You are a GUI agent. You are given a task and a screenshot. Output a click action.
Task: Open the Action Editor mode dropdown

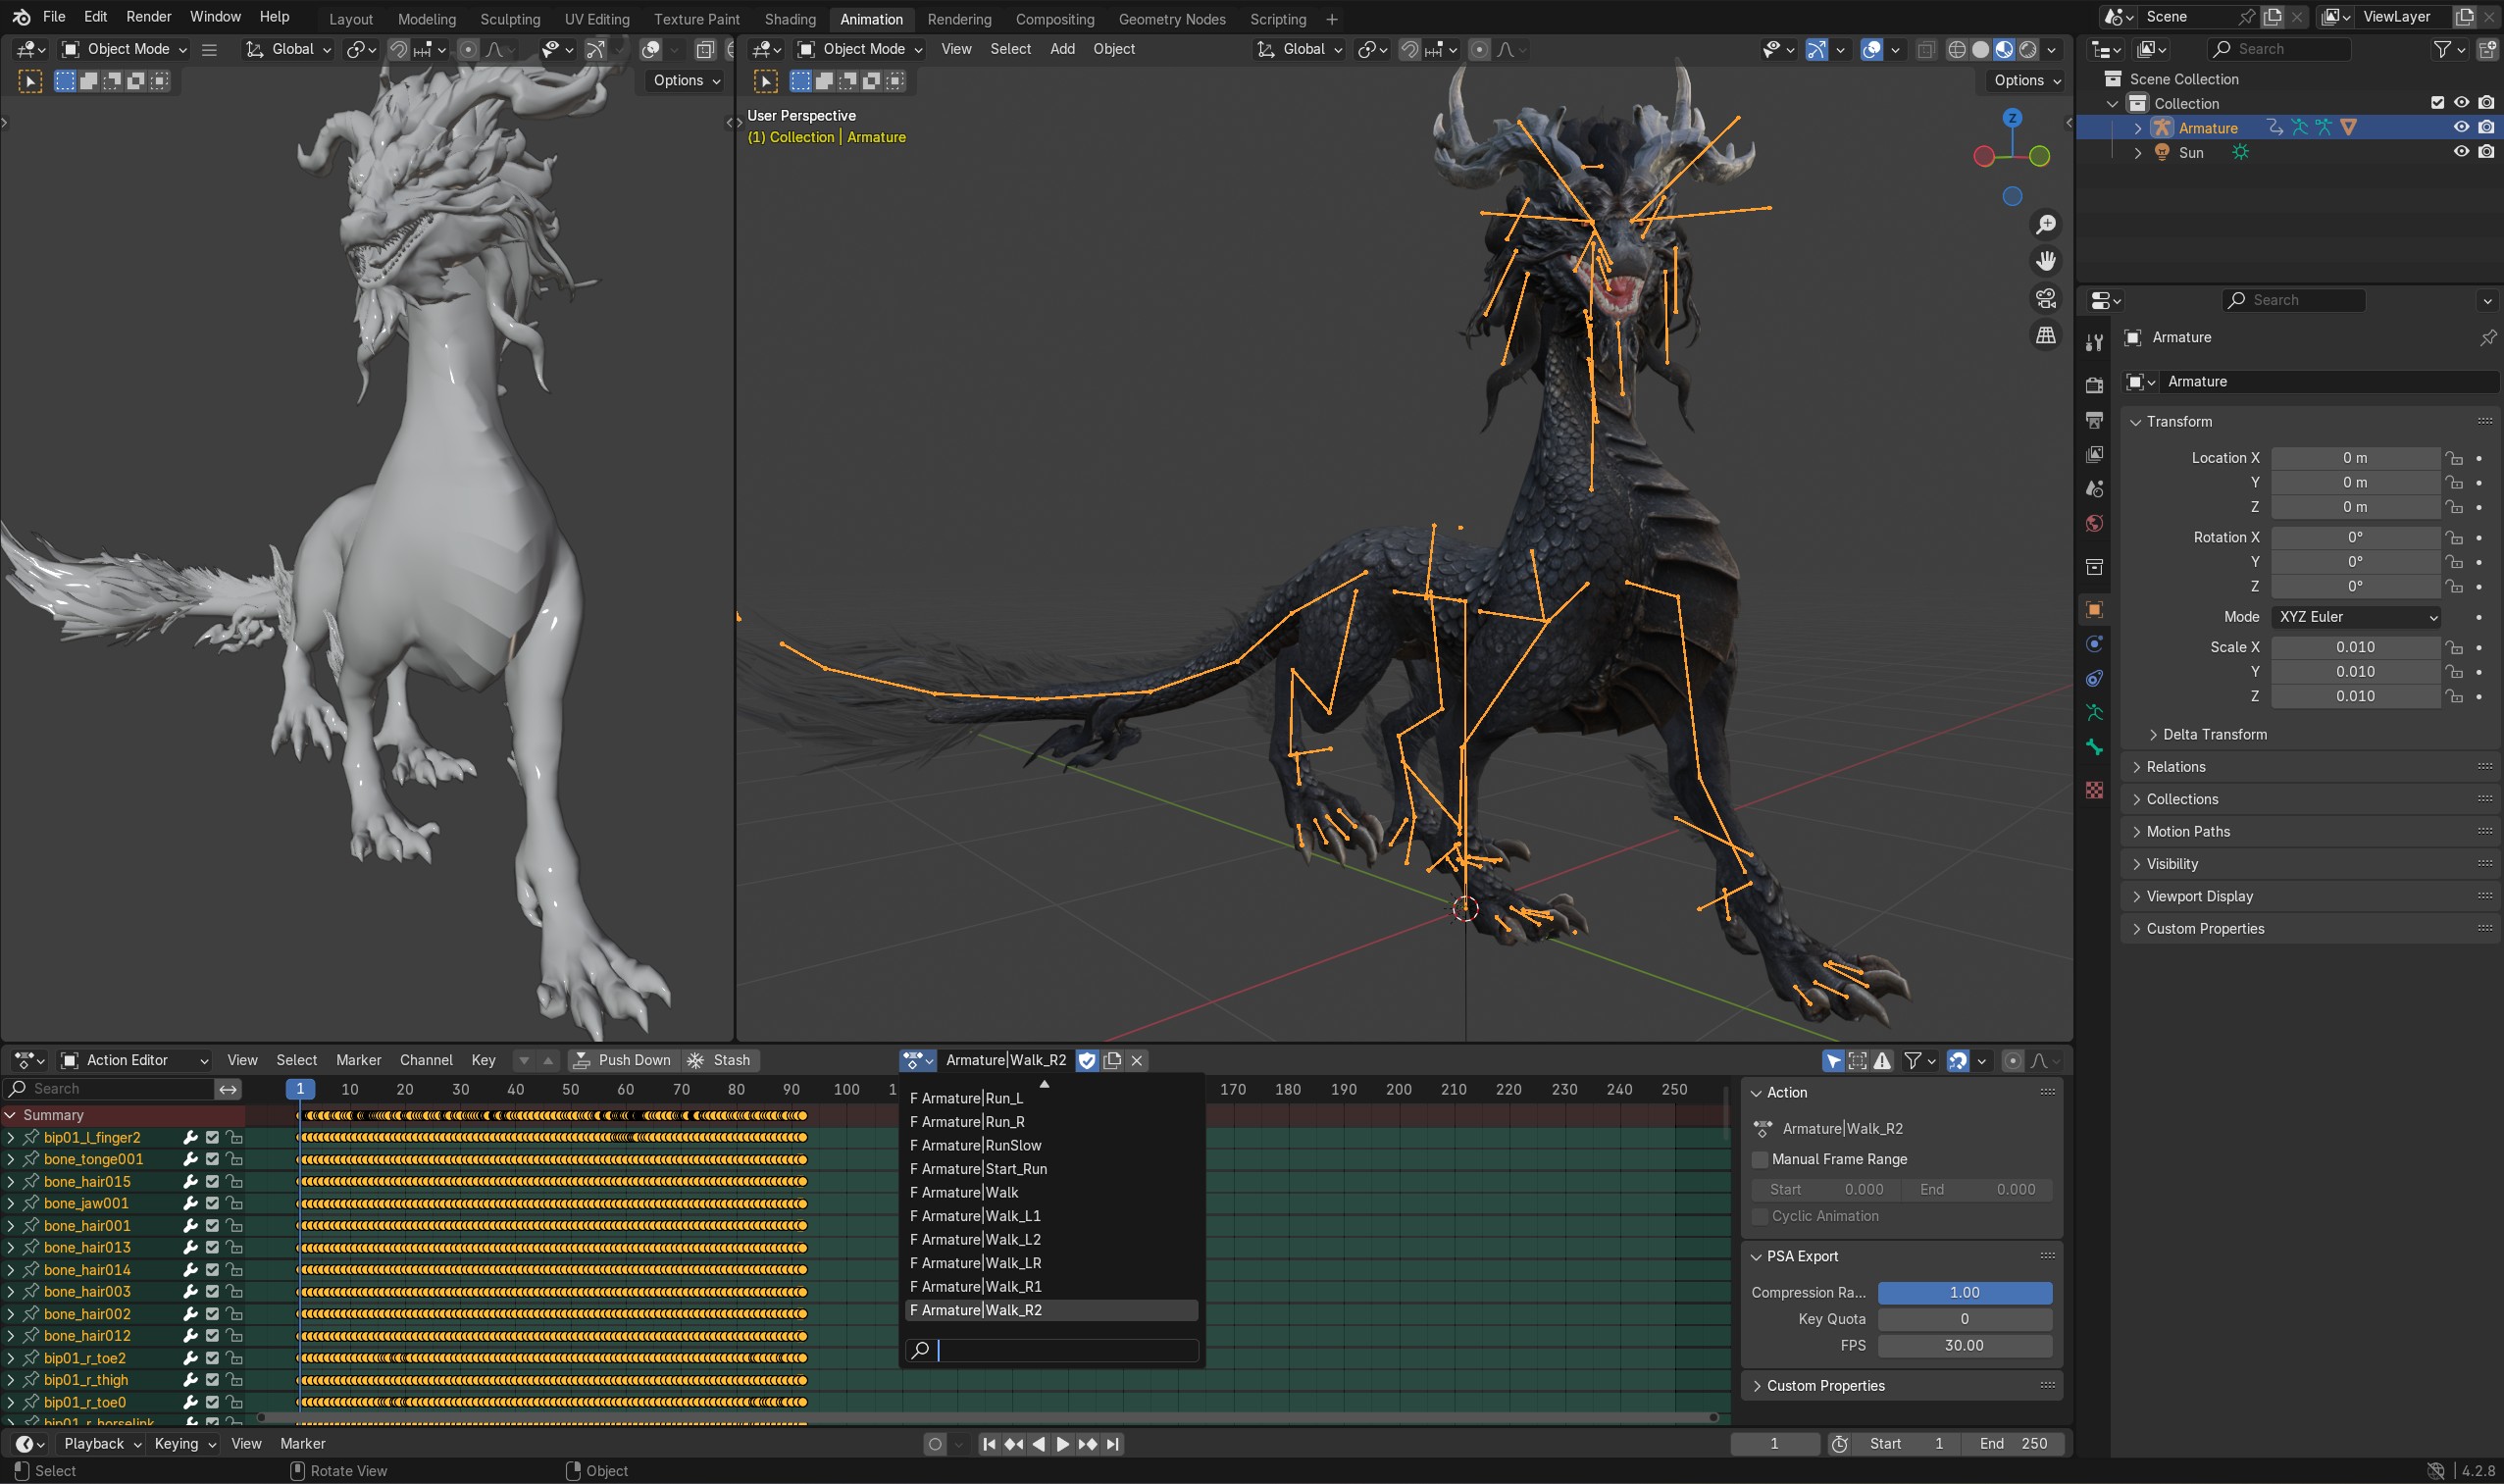[135, 1060]
